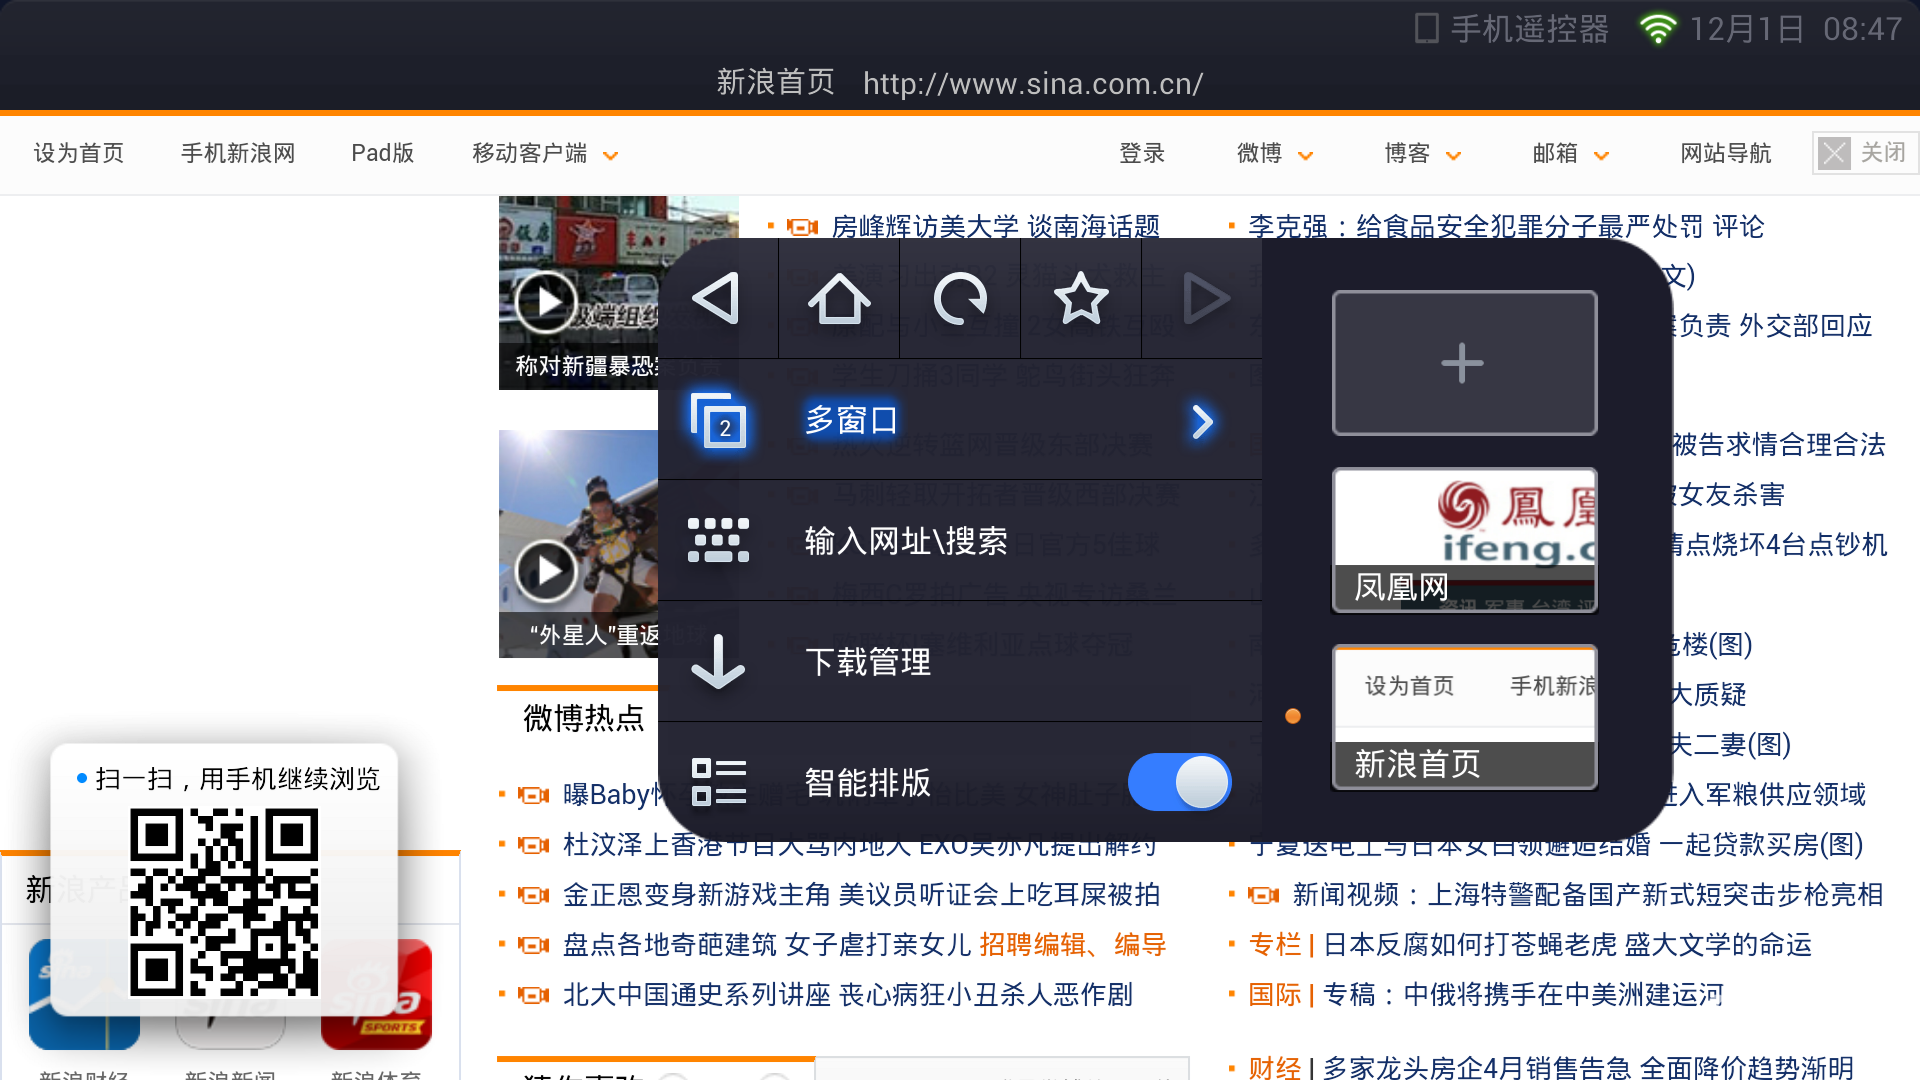Screen dimensions: 1920x1080
Task: Click the Wi-Fi status icon
Action: pos(1658,28)
